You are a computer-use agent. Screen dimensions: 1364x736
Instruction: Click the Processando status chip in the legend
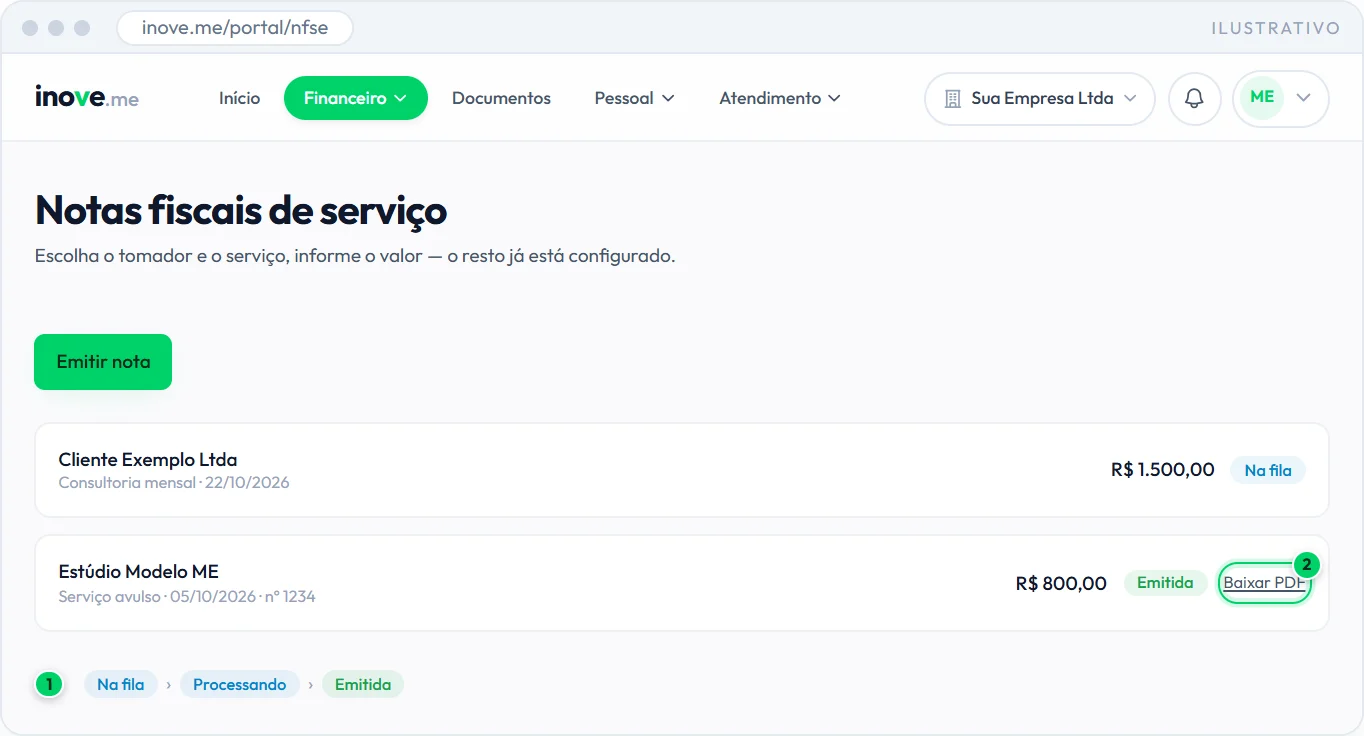pyautogui.click(x=240, y=685)
